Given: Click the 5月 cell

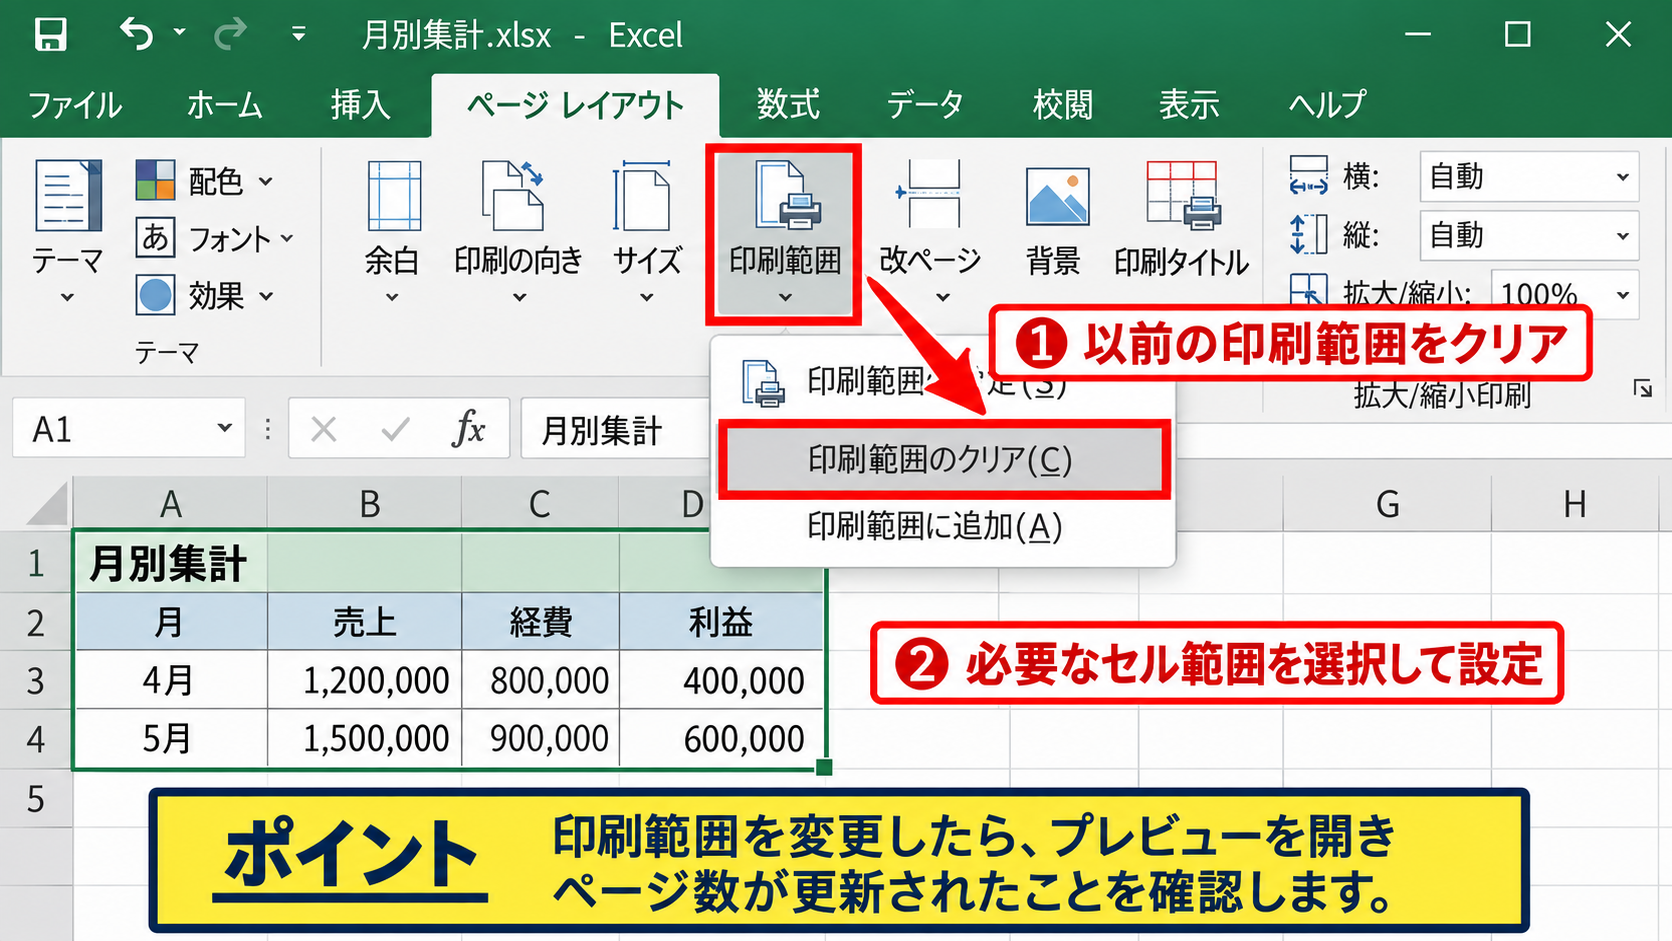Looking at the screenshot, I should click(x=171, y=738).
